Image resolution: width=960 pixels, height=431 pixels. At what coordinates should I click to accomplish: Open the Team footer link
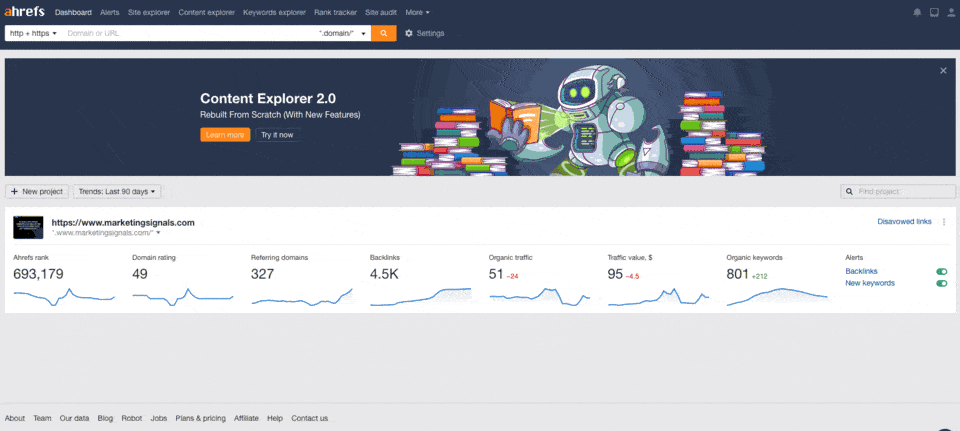click(42, 418)
